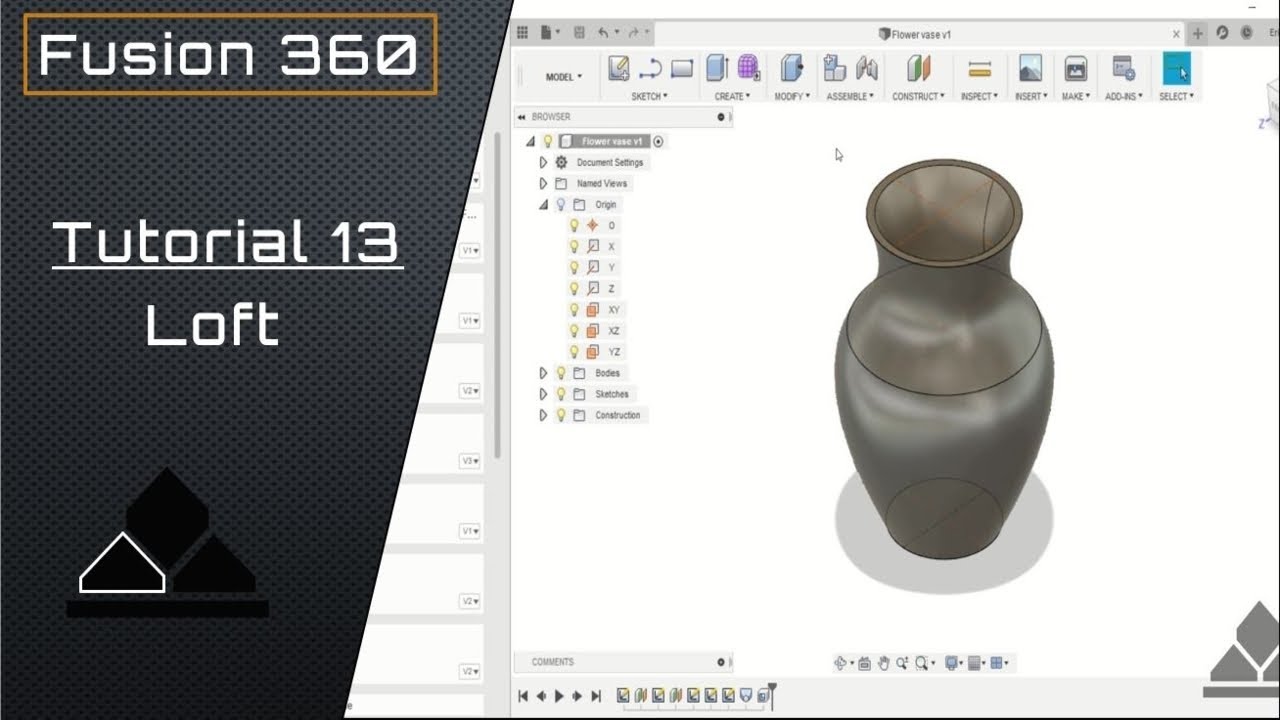Expand the Sketches folder
This screenshot has width=1280, height=720.
coord(543,394)
